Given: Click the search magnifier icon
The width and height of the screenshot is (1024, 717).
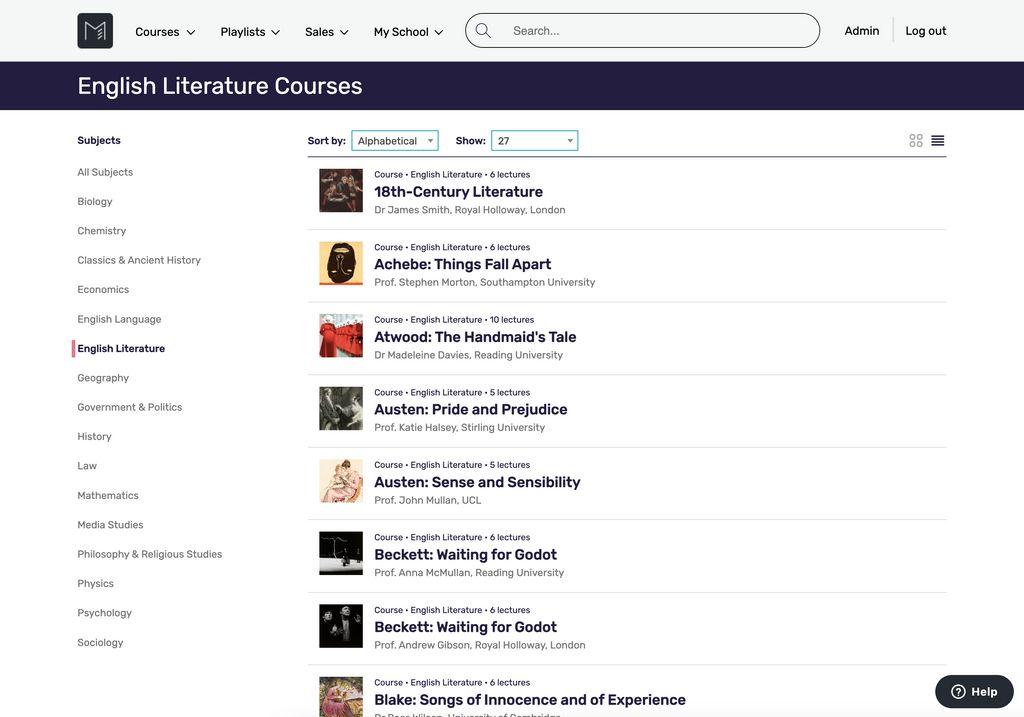Looking at the screenshot, I should pyautogui.click(x=483, y=31).
